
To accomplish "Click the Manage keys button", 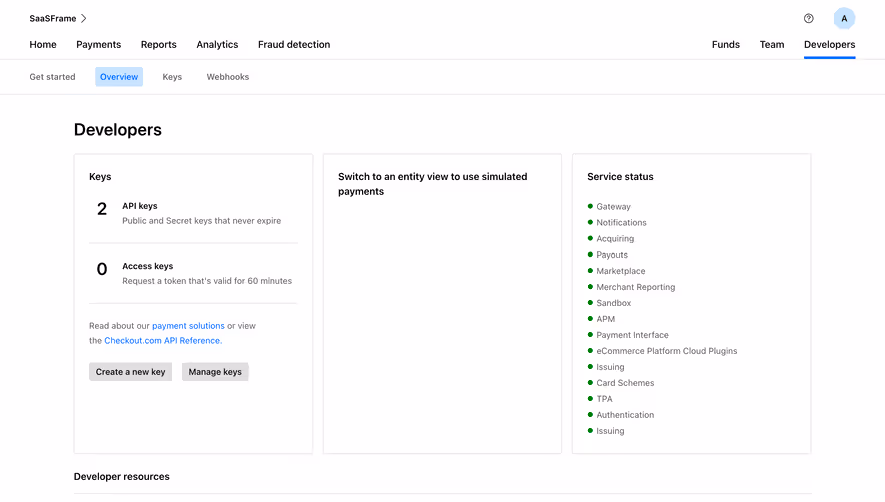I will 215,372.
